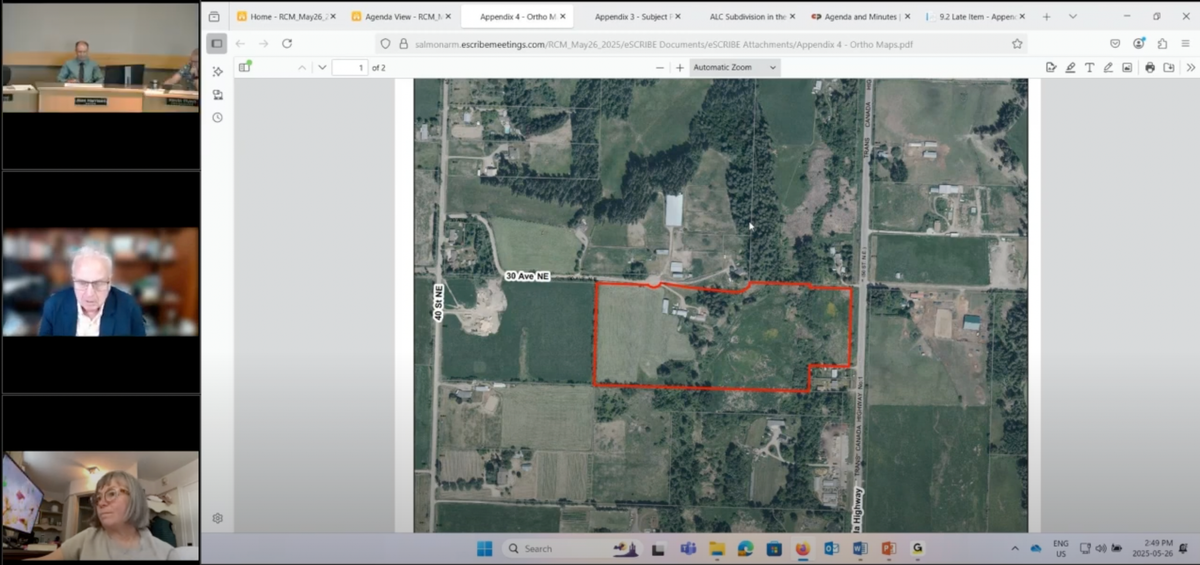Viewport: 1200px width, 565px height.
Task: Click the browser forward button
Action: tap(264, 43)
